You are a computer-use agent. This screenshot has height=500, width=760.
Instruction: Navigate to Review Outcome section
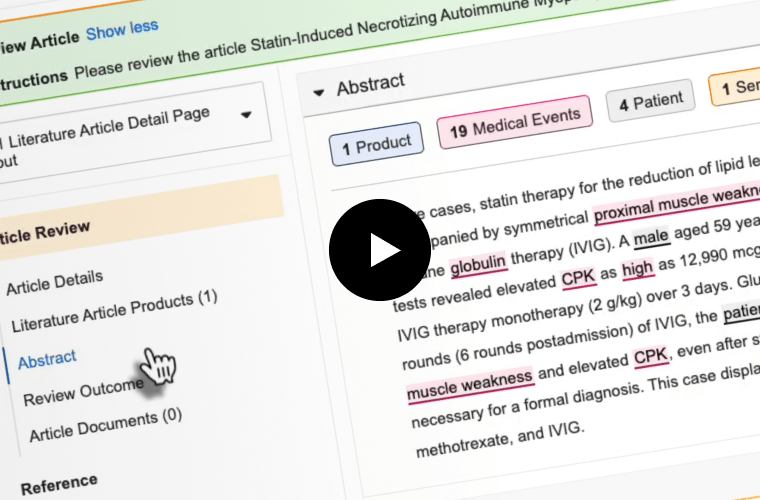coord(83,391)
